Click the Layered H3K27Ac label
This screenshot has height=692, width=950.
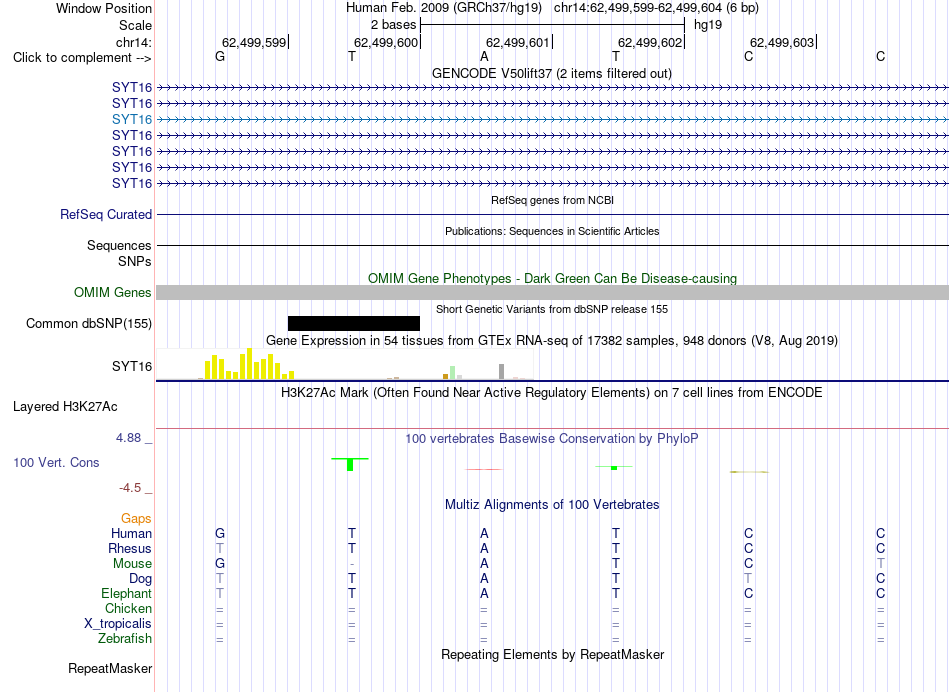click(x=65, y=407)
